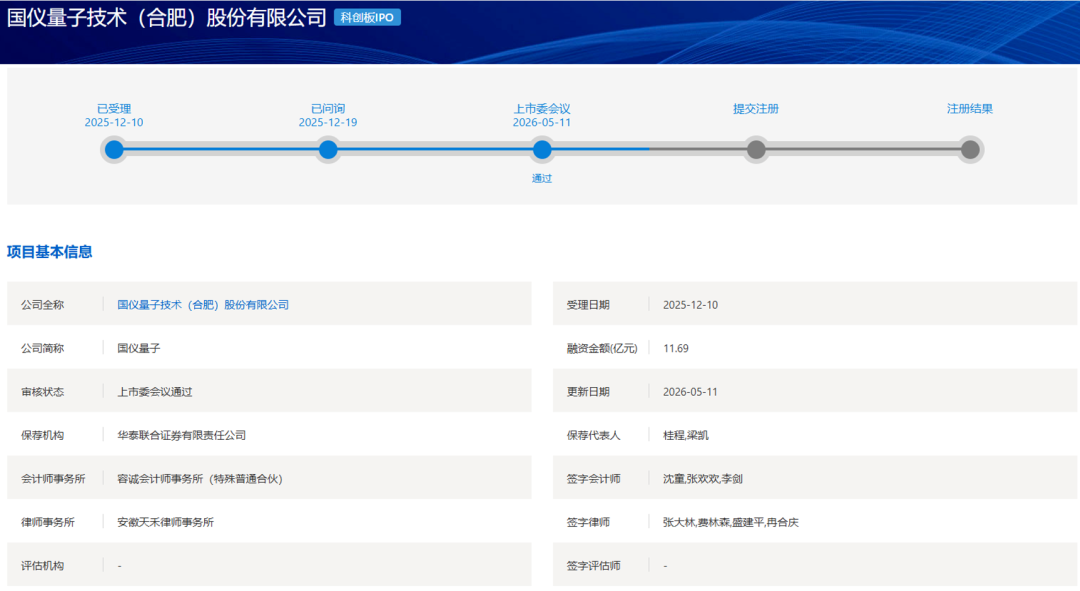Click the 国仪量子 short name value
Image resolution: width=1080 pixels, height=591 pixels.
138,349
